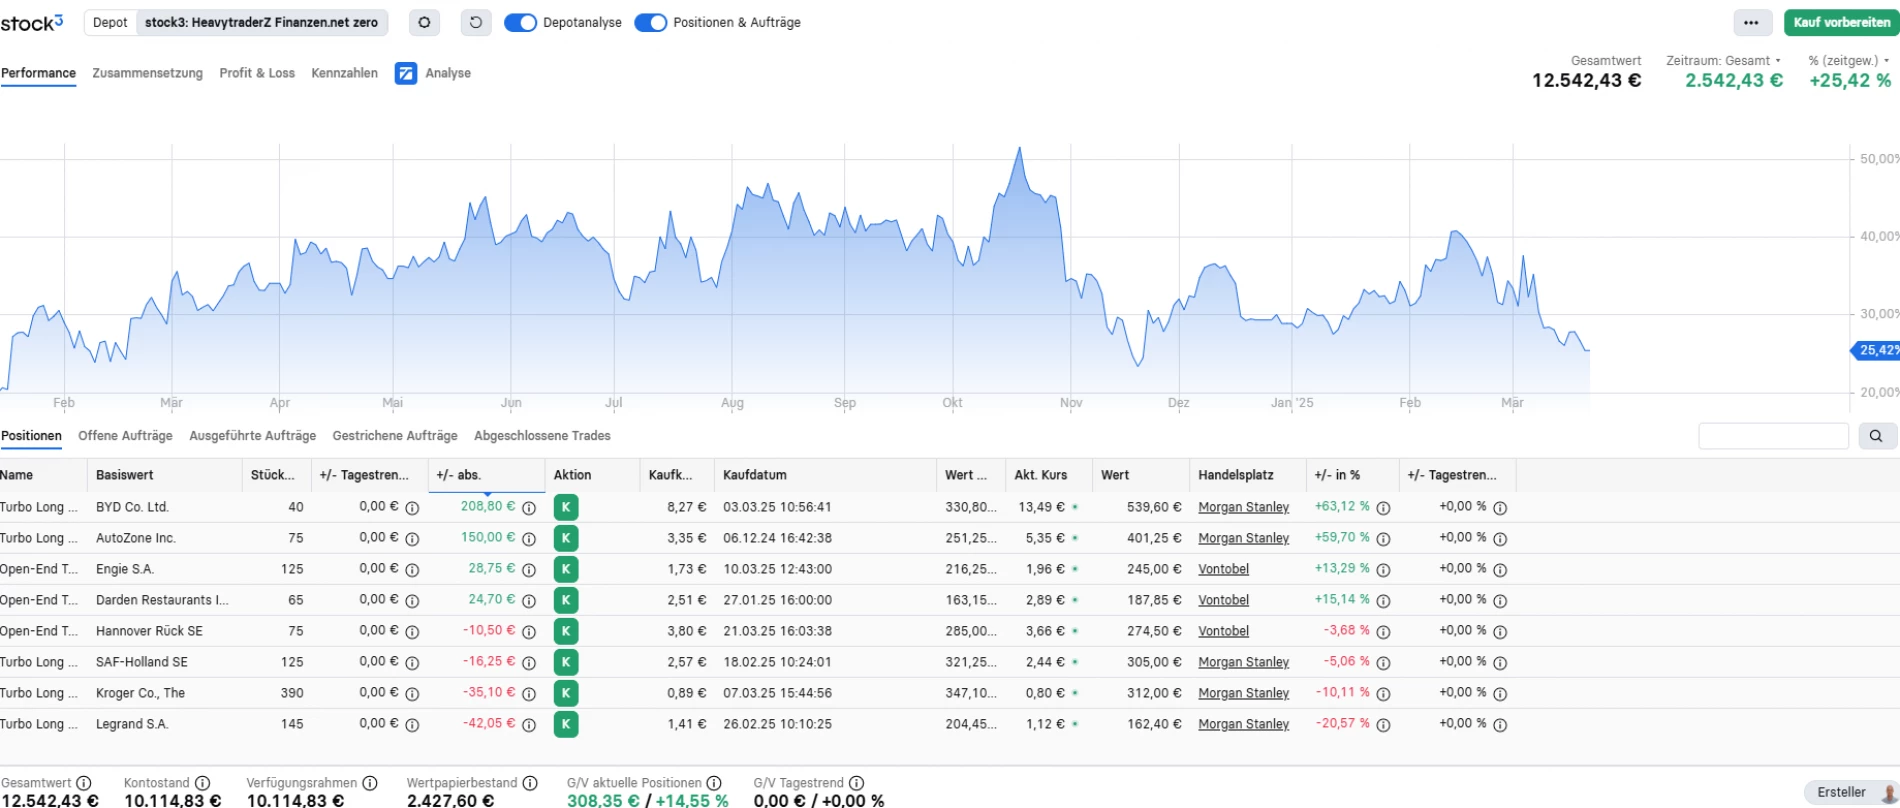The image size is (1900, 808).
Task: Open the Abgeschlossene Trades tab
Action: [542, 436]
